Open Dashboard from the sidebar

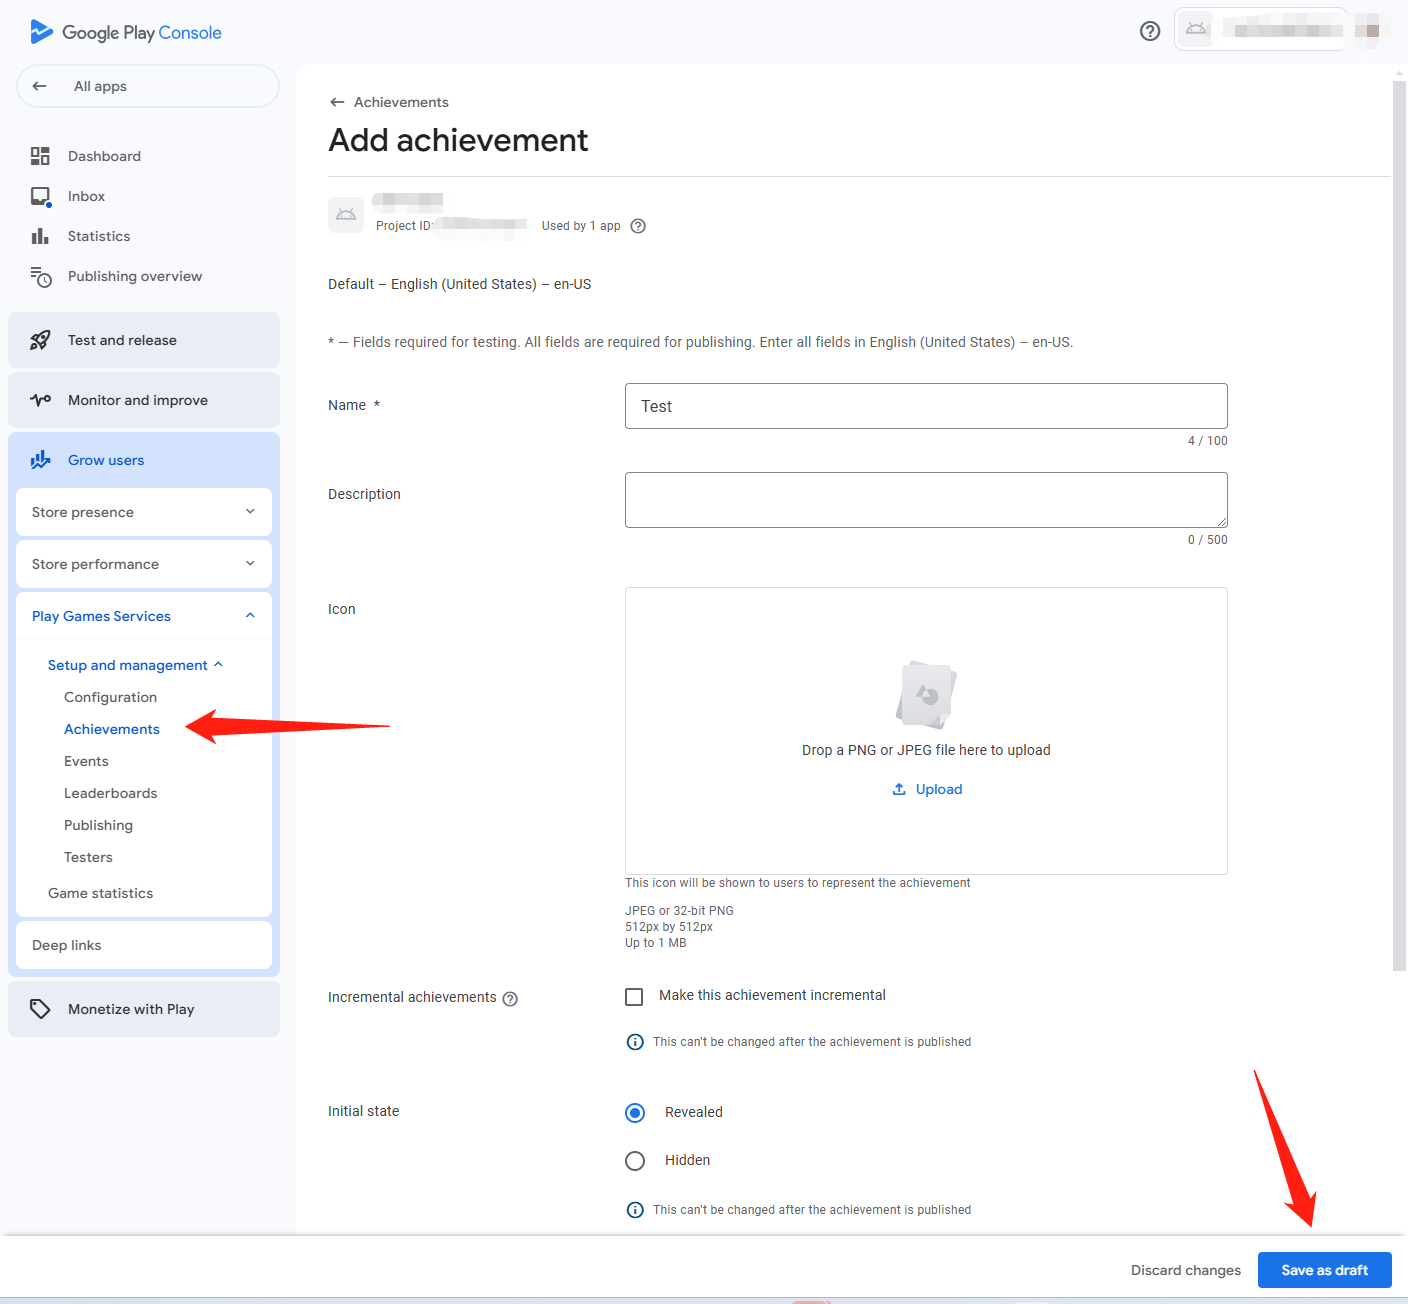click(x=104, y=156)
